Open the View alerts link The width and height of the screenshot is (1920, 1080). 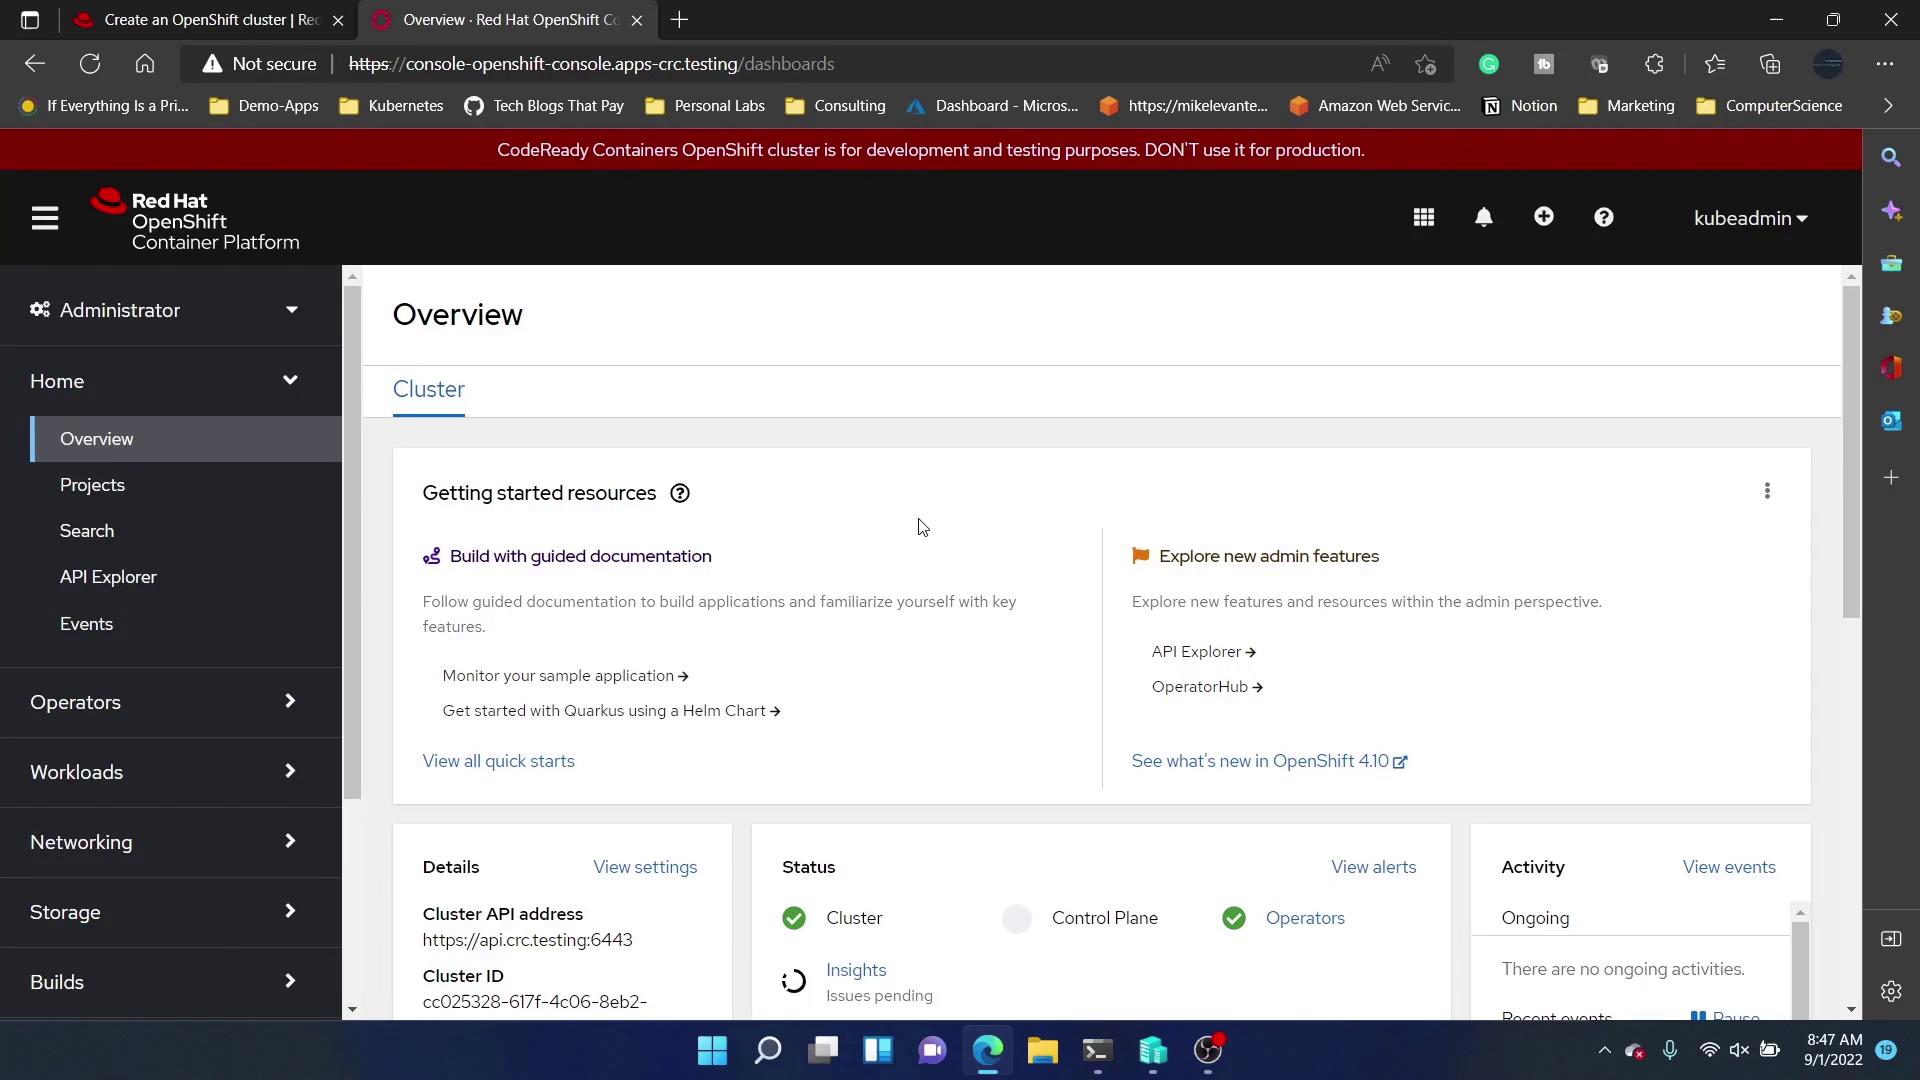tap(1373, 867)
